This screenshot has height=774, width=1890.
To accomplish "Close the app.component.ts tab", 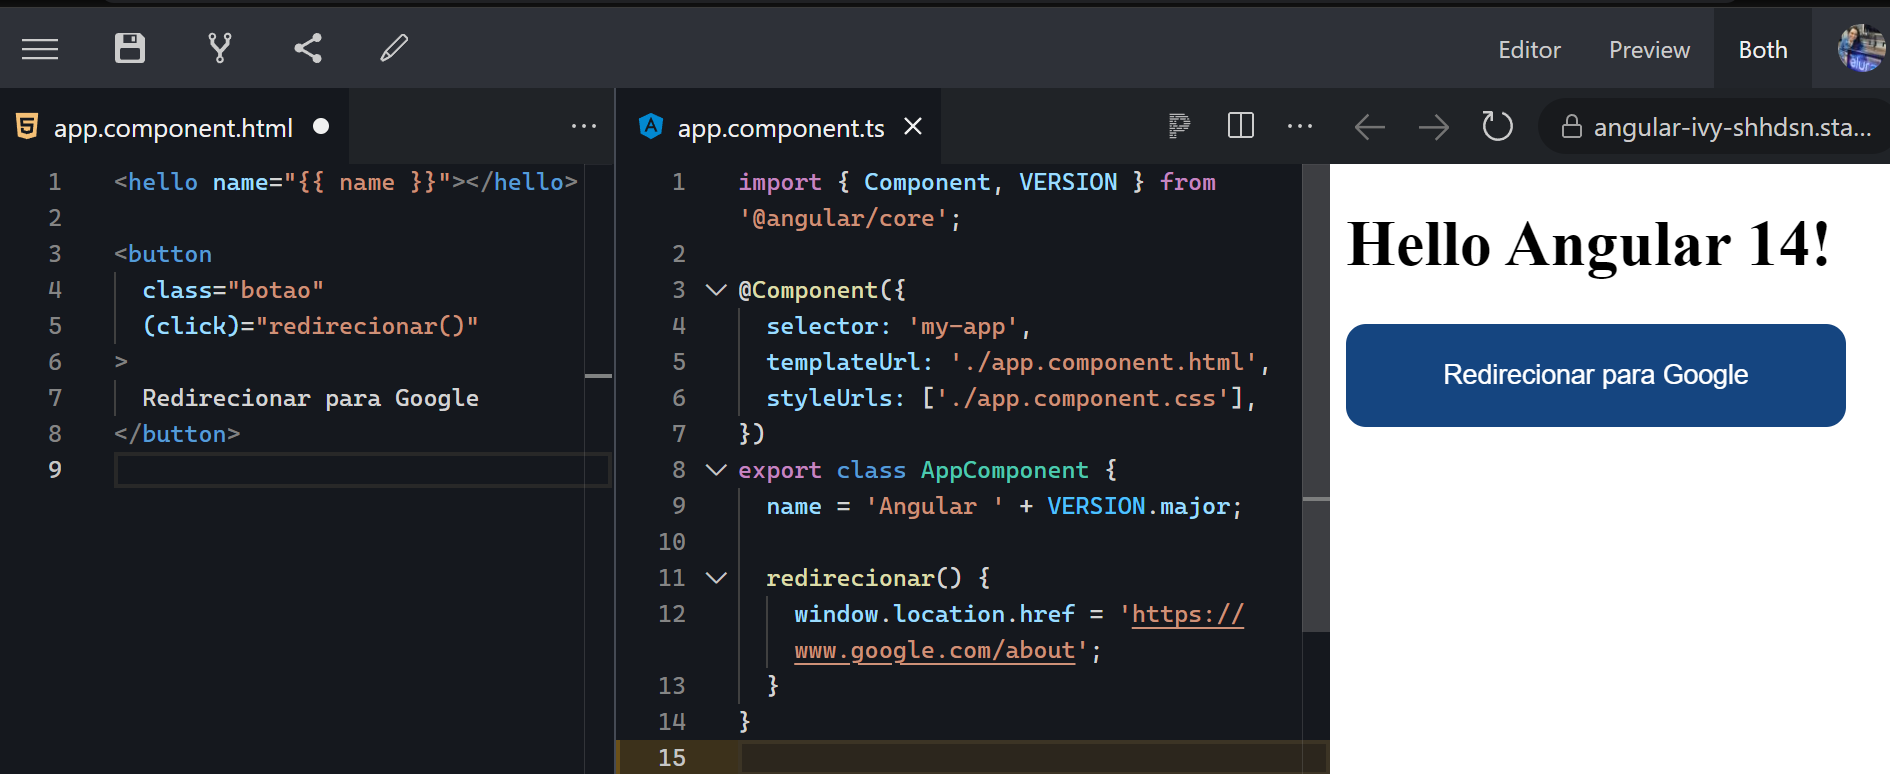I will point(912,126).
